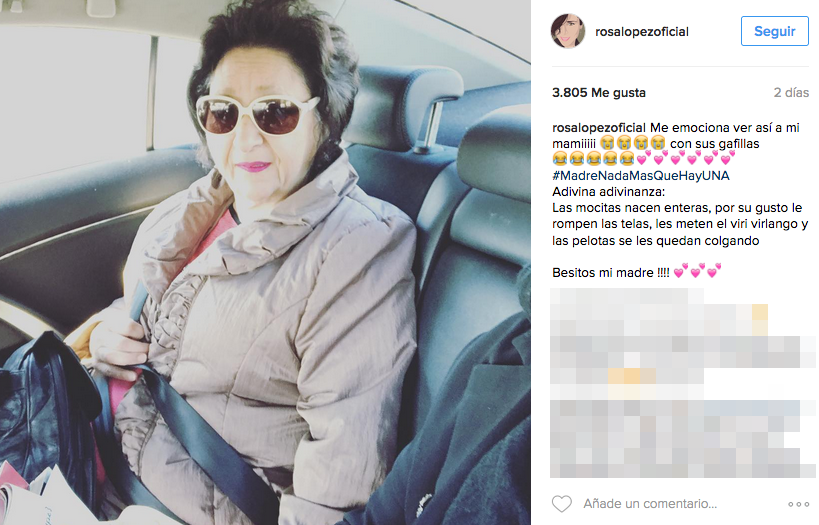
Task: Click the Besitos mi madre caption line
Action: click(610, 273)
